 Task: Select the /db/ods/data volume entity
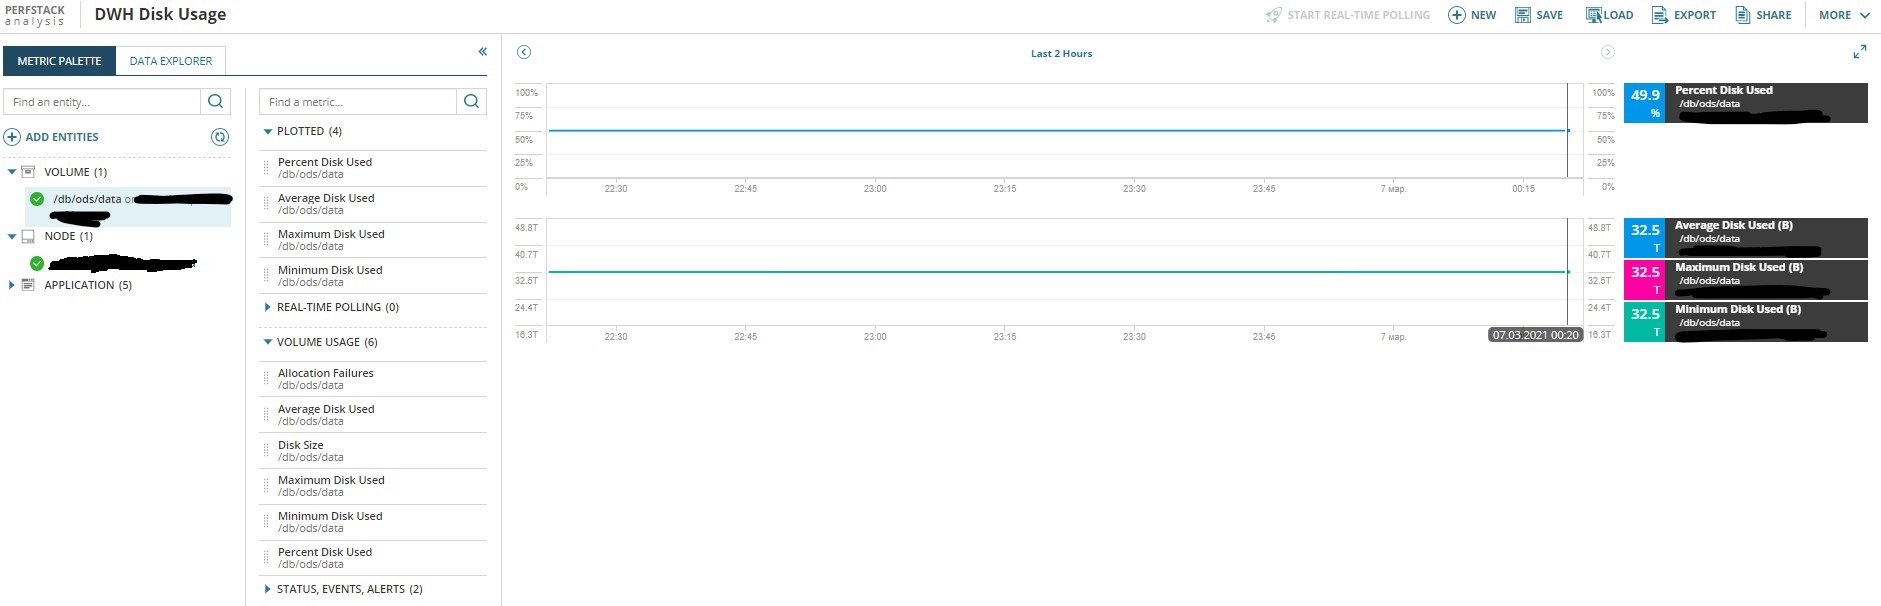[128, 206]
